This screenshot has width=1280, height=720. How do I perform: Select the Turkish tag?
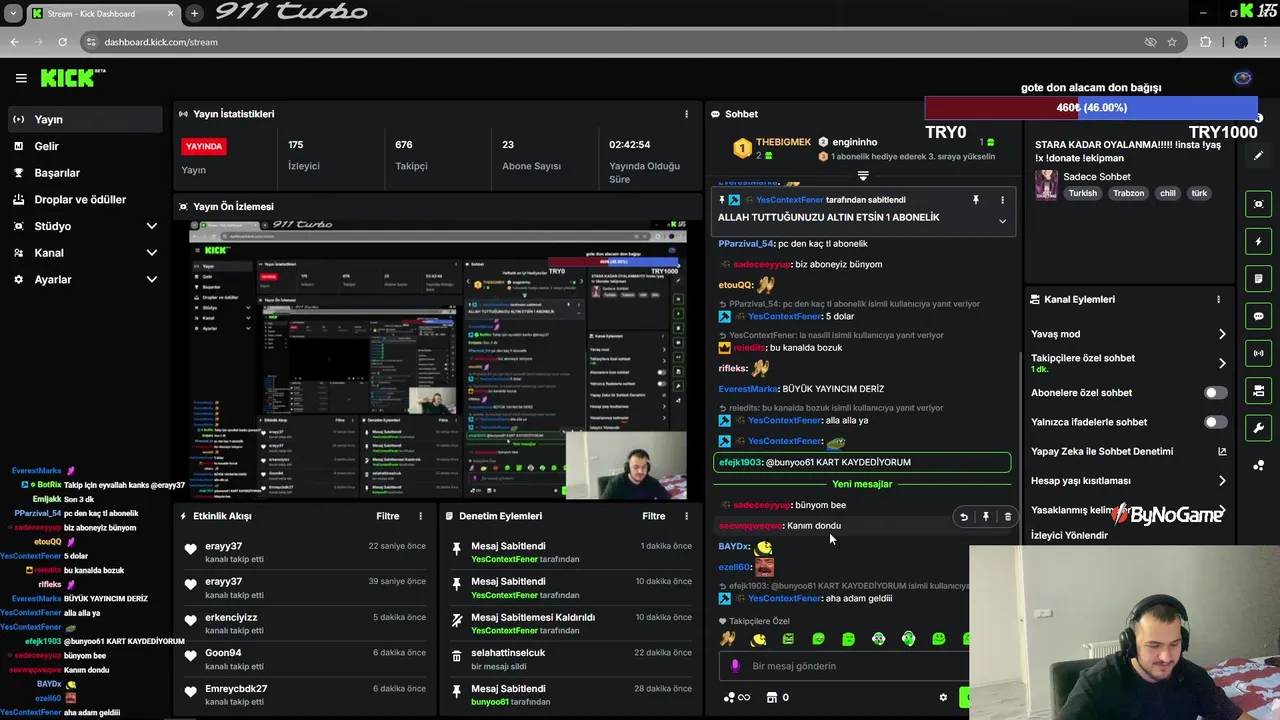[x=1082, y=193]
